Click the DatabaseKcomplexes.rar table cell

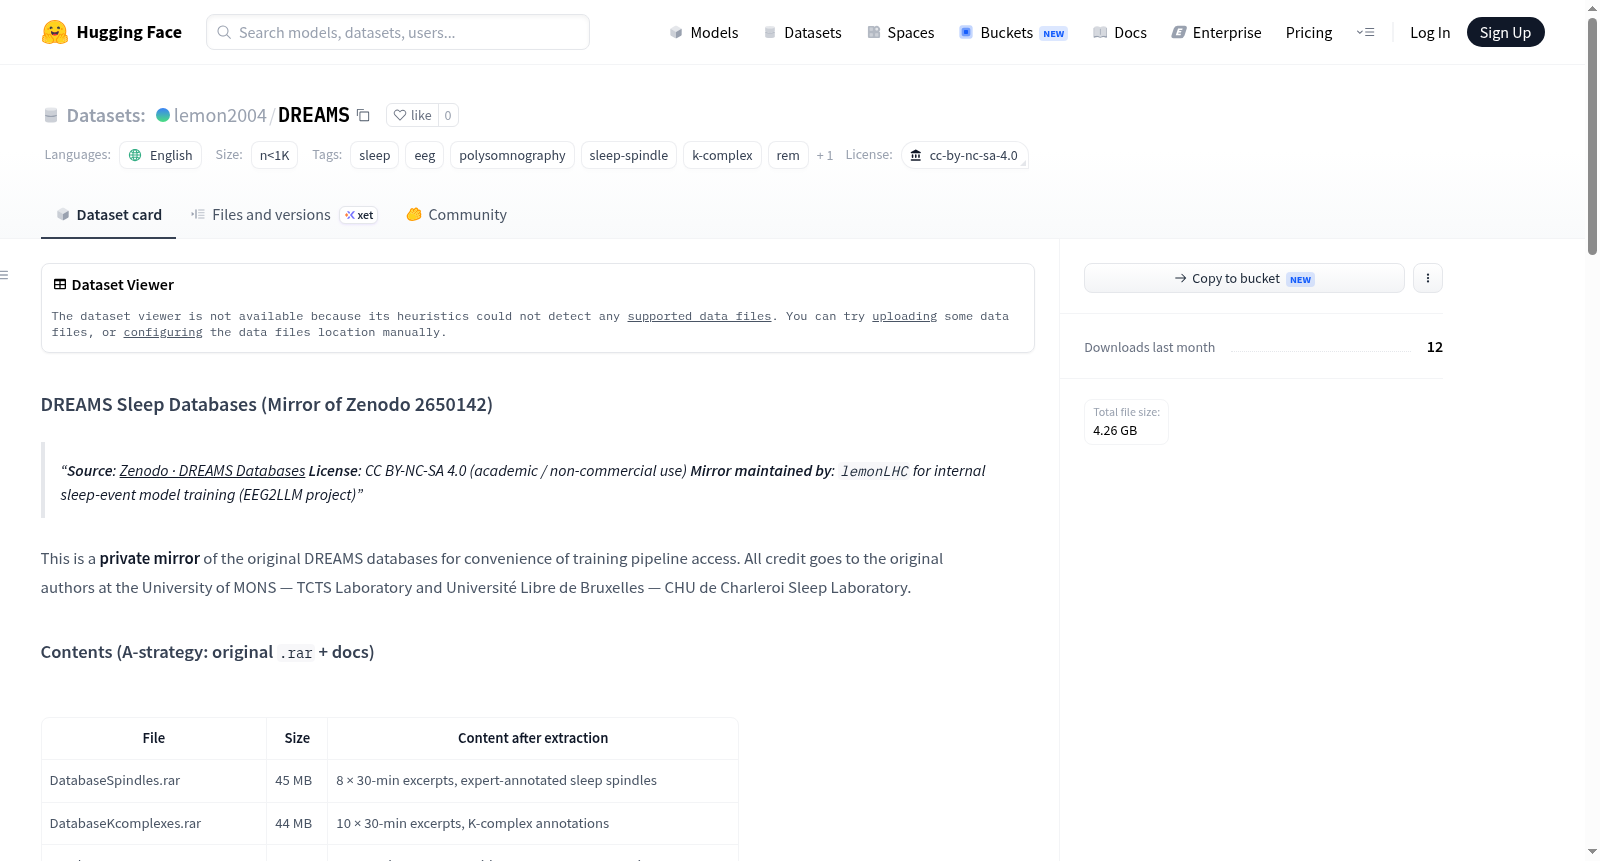coord(154,824)
